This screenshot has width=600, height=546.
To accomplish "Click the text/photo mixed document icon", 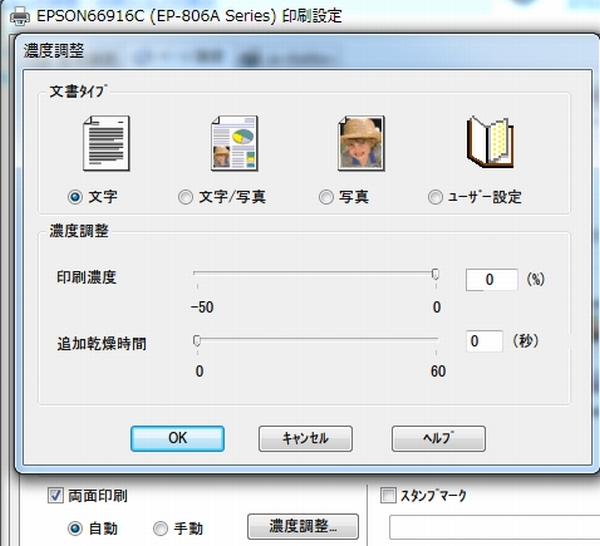I will pyautogui.click(x=234, y=143).
